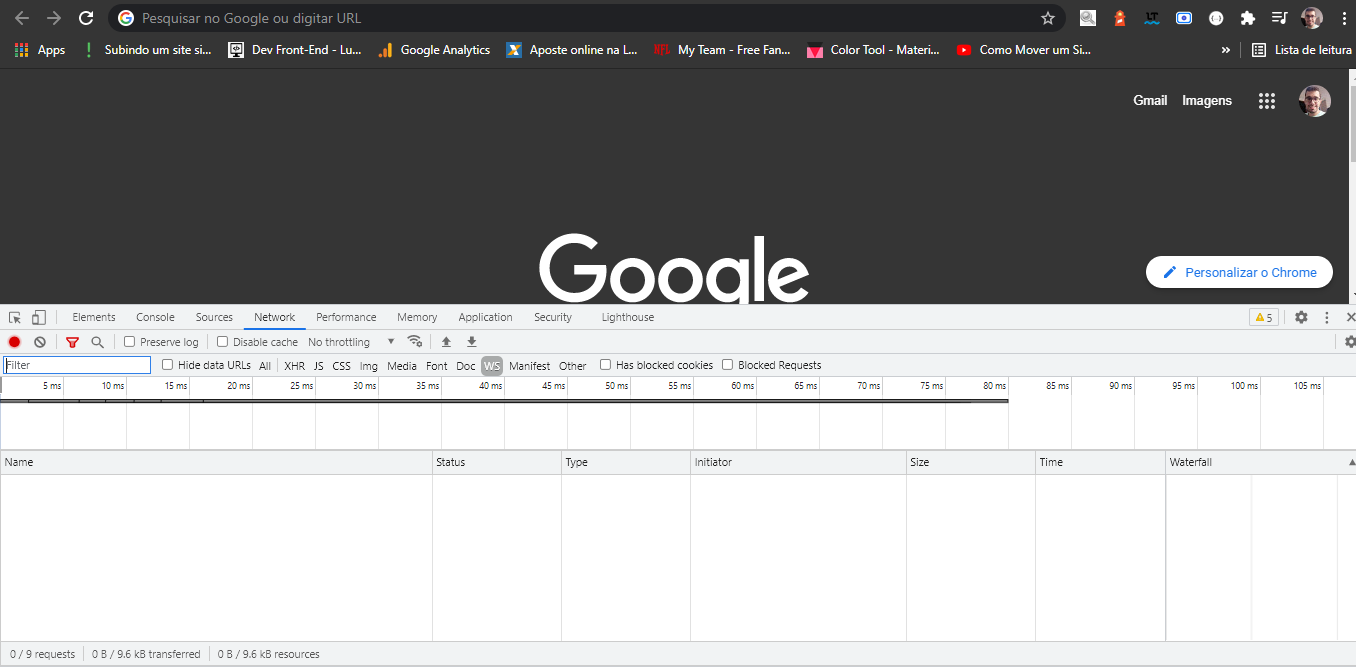Viewport: 1356px width, 667px height.
Task: Stop recording network log
Action: tap(15, 342)
